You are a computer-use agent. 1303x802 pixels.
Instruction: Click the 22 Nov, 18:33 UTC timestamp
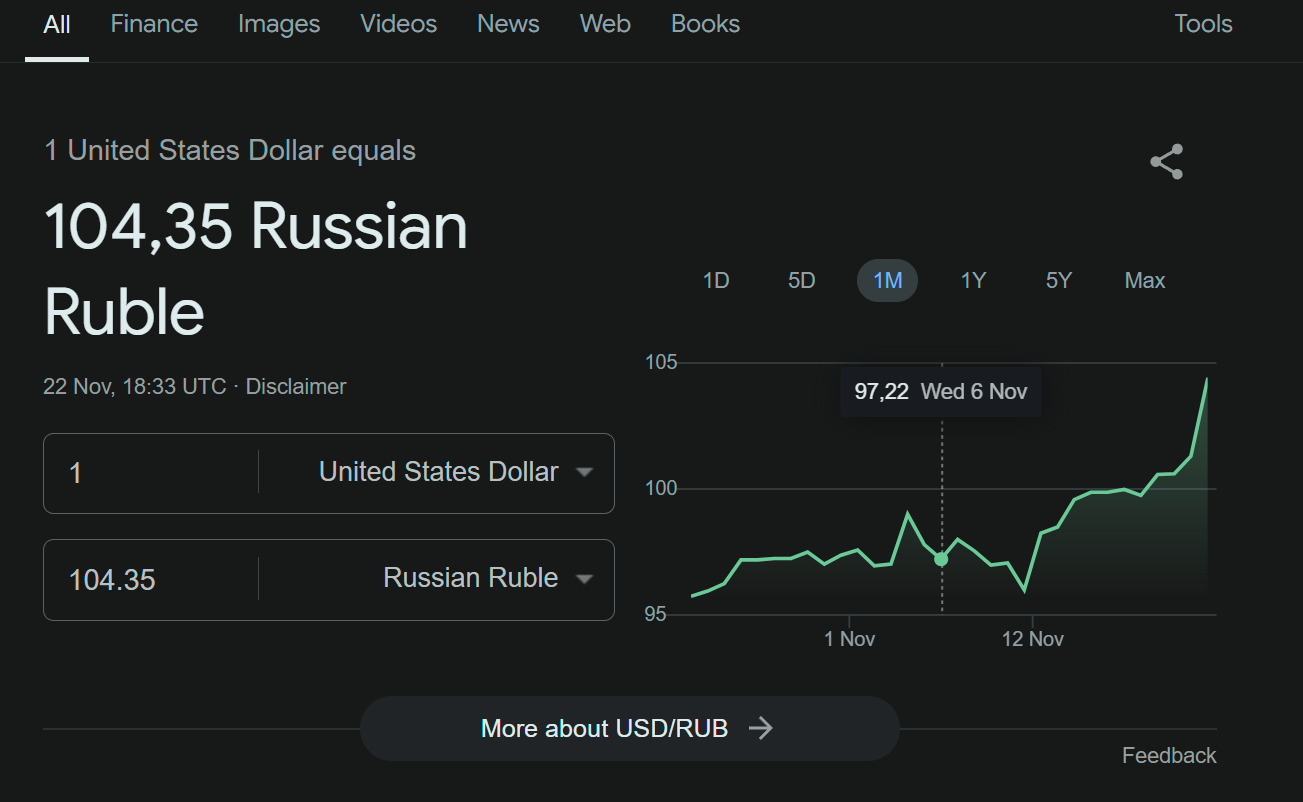(135, 386)
